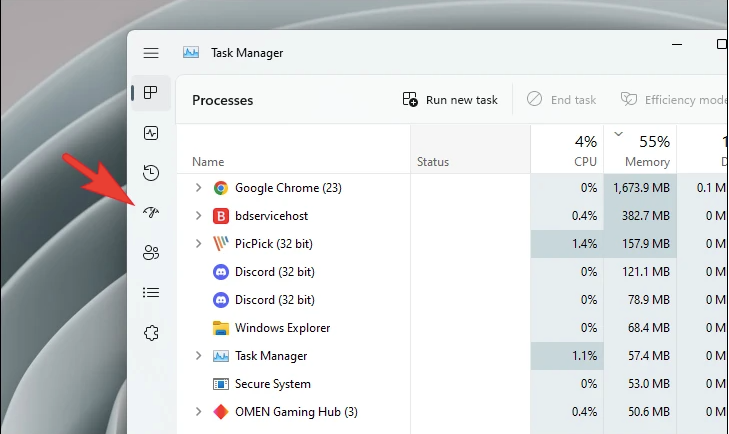
Task: Open the App history sidebar icon
Action: (151, 173)
